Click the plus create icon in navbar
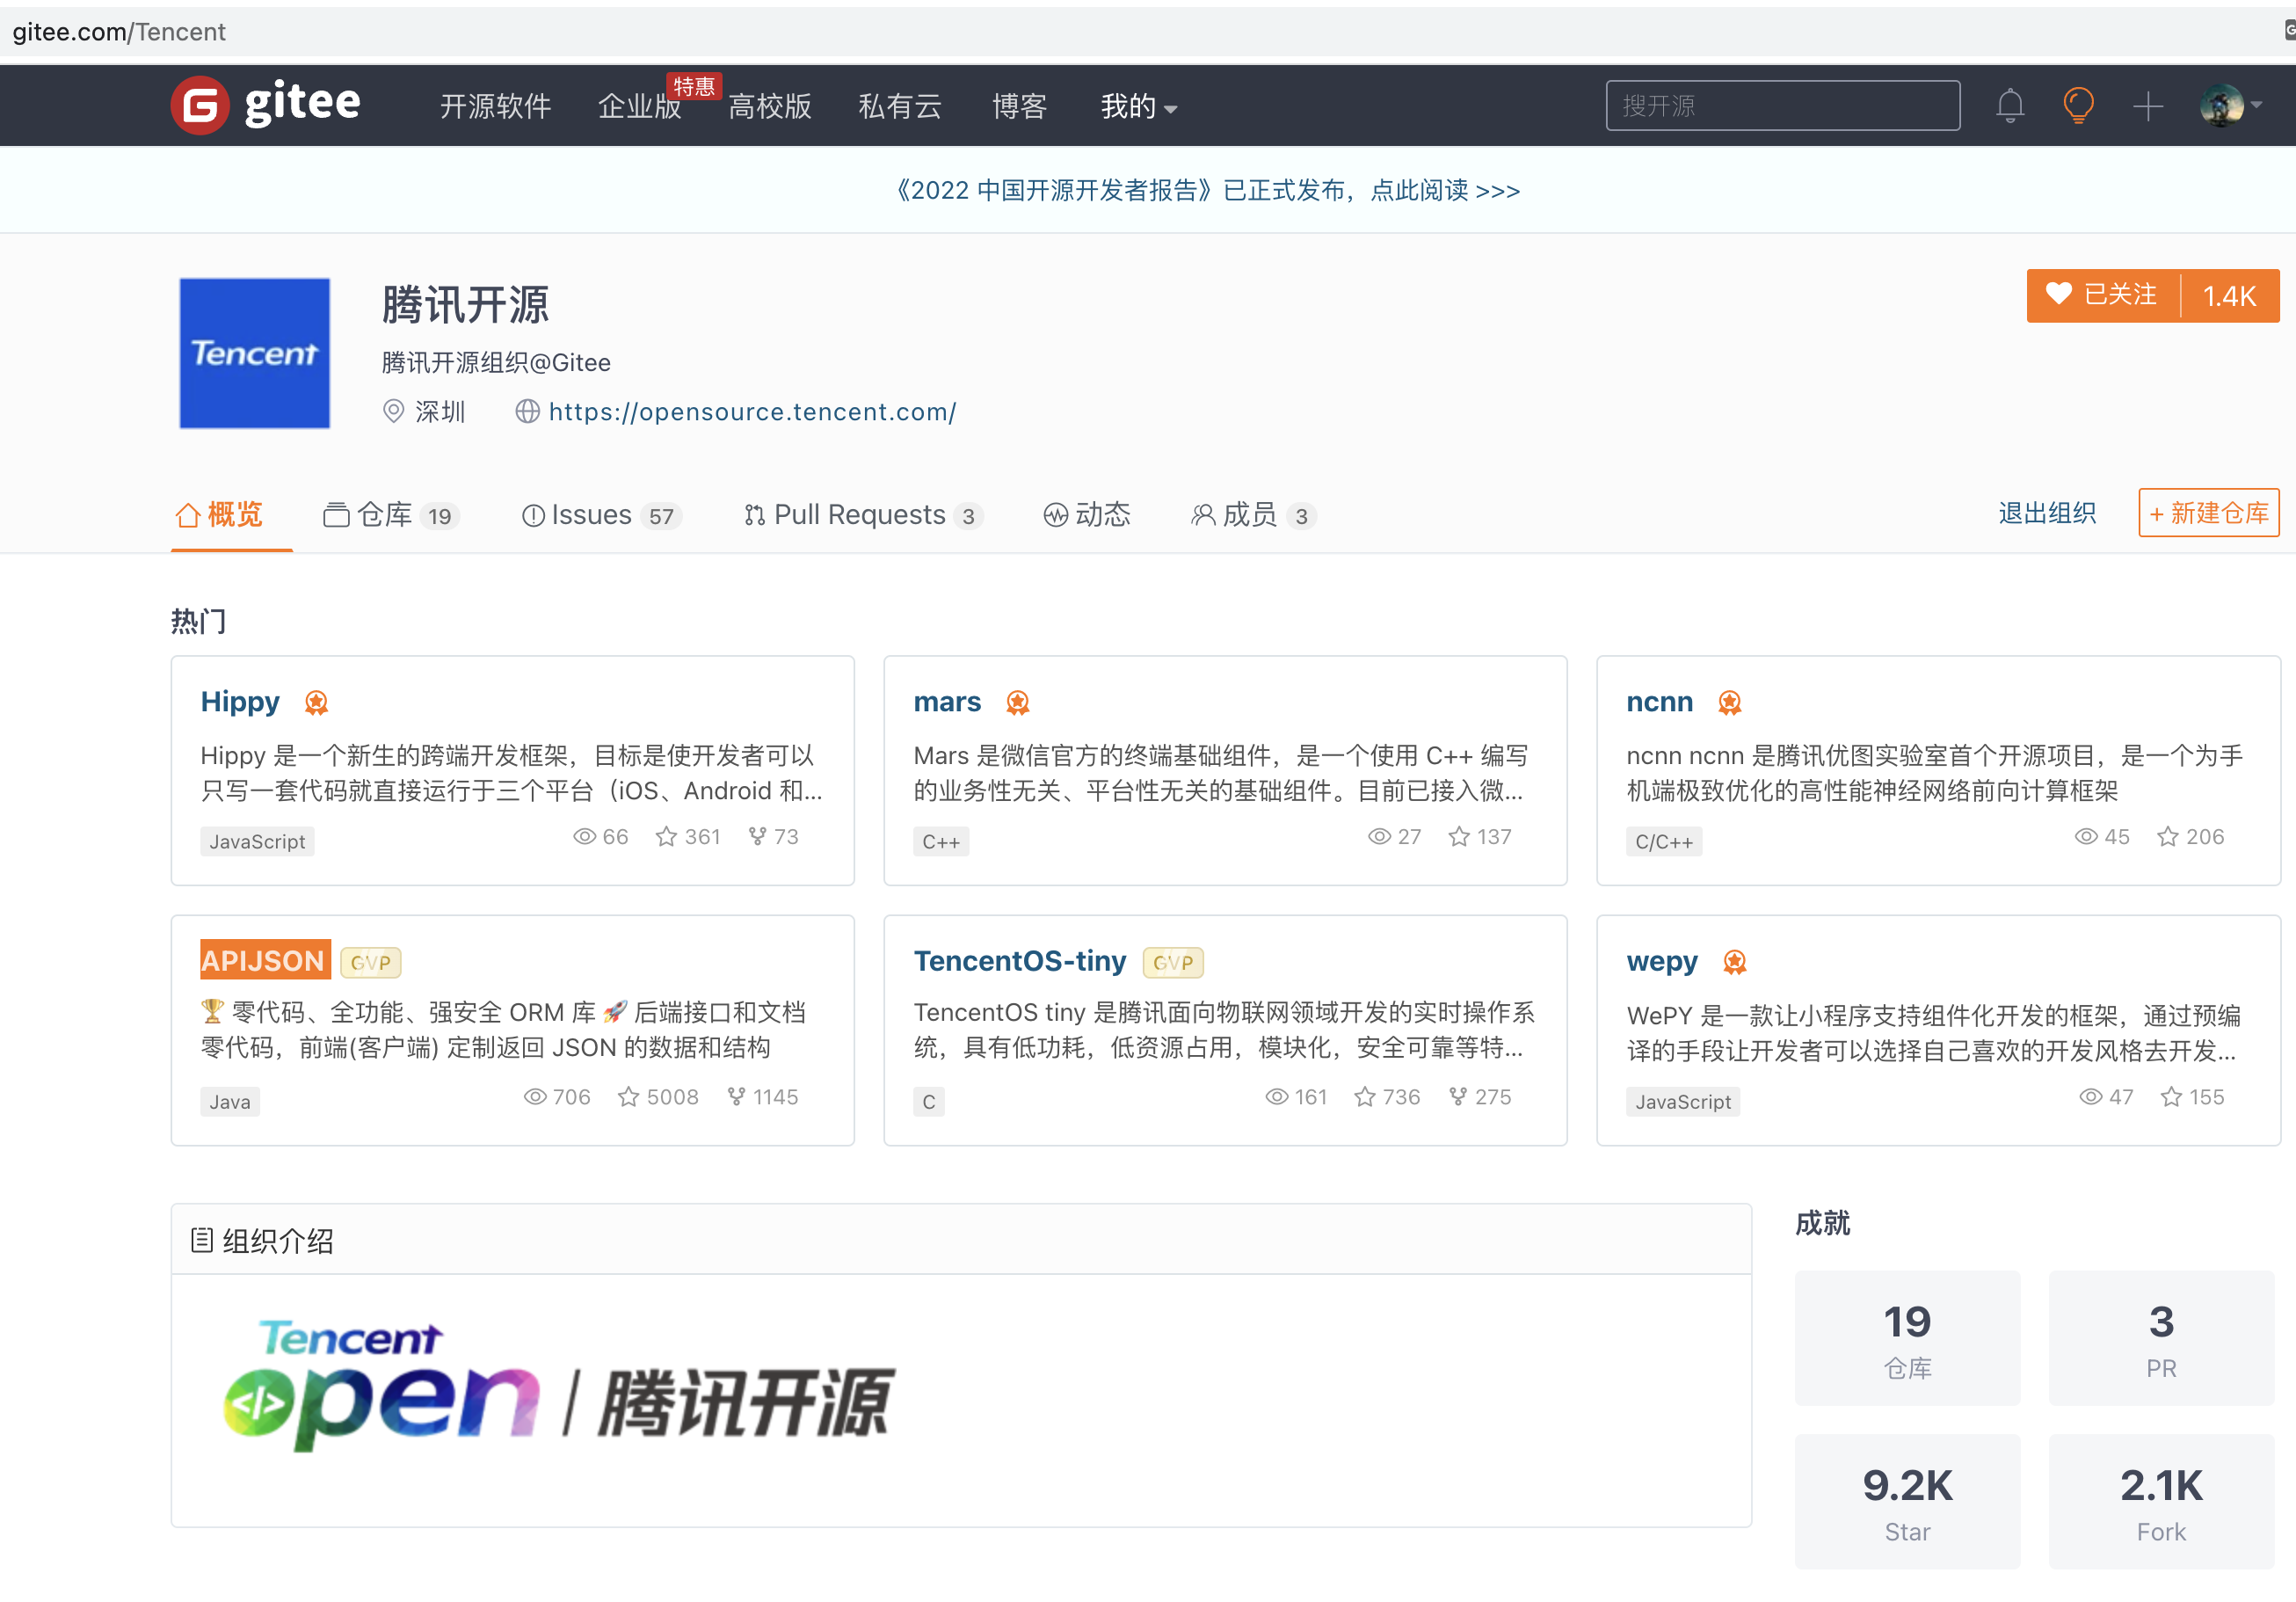Screen dimensions: 2296x1602 (2147, 106)
